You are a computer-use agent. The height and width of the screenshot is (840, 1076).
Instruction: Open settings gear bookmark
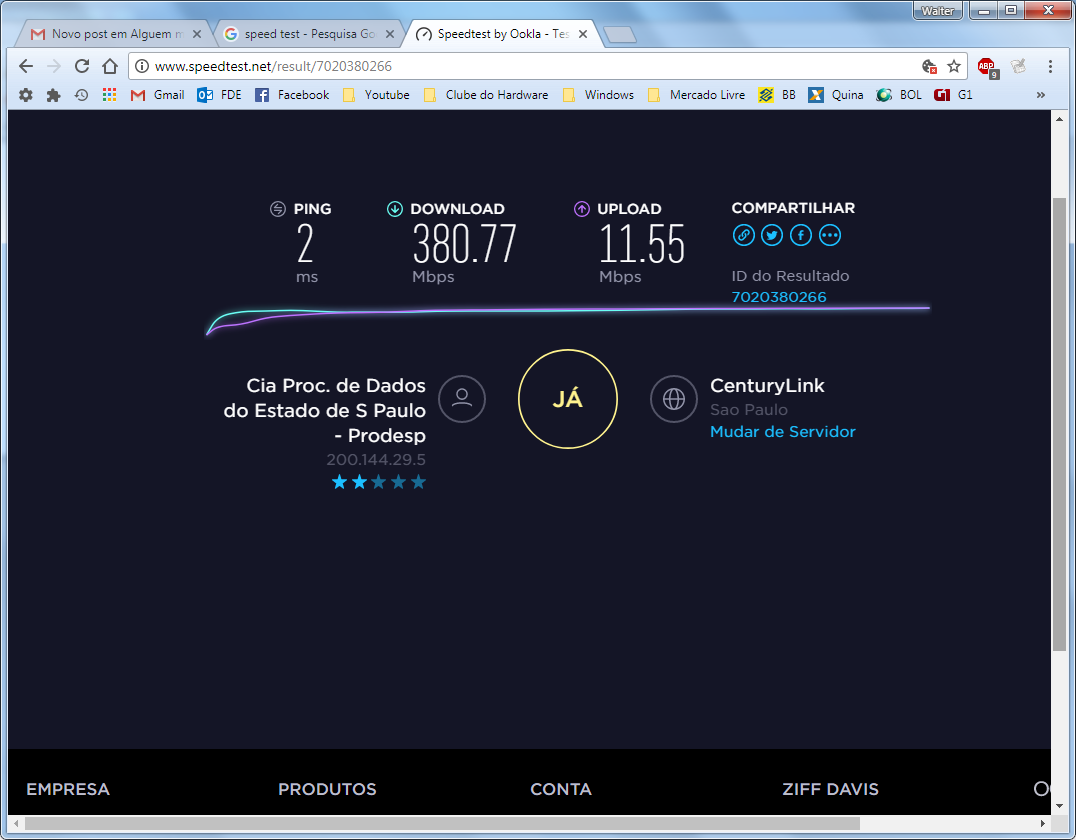point(25,95)
